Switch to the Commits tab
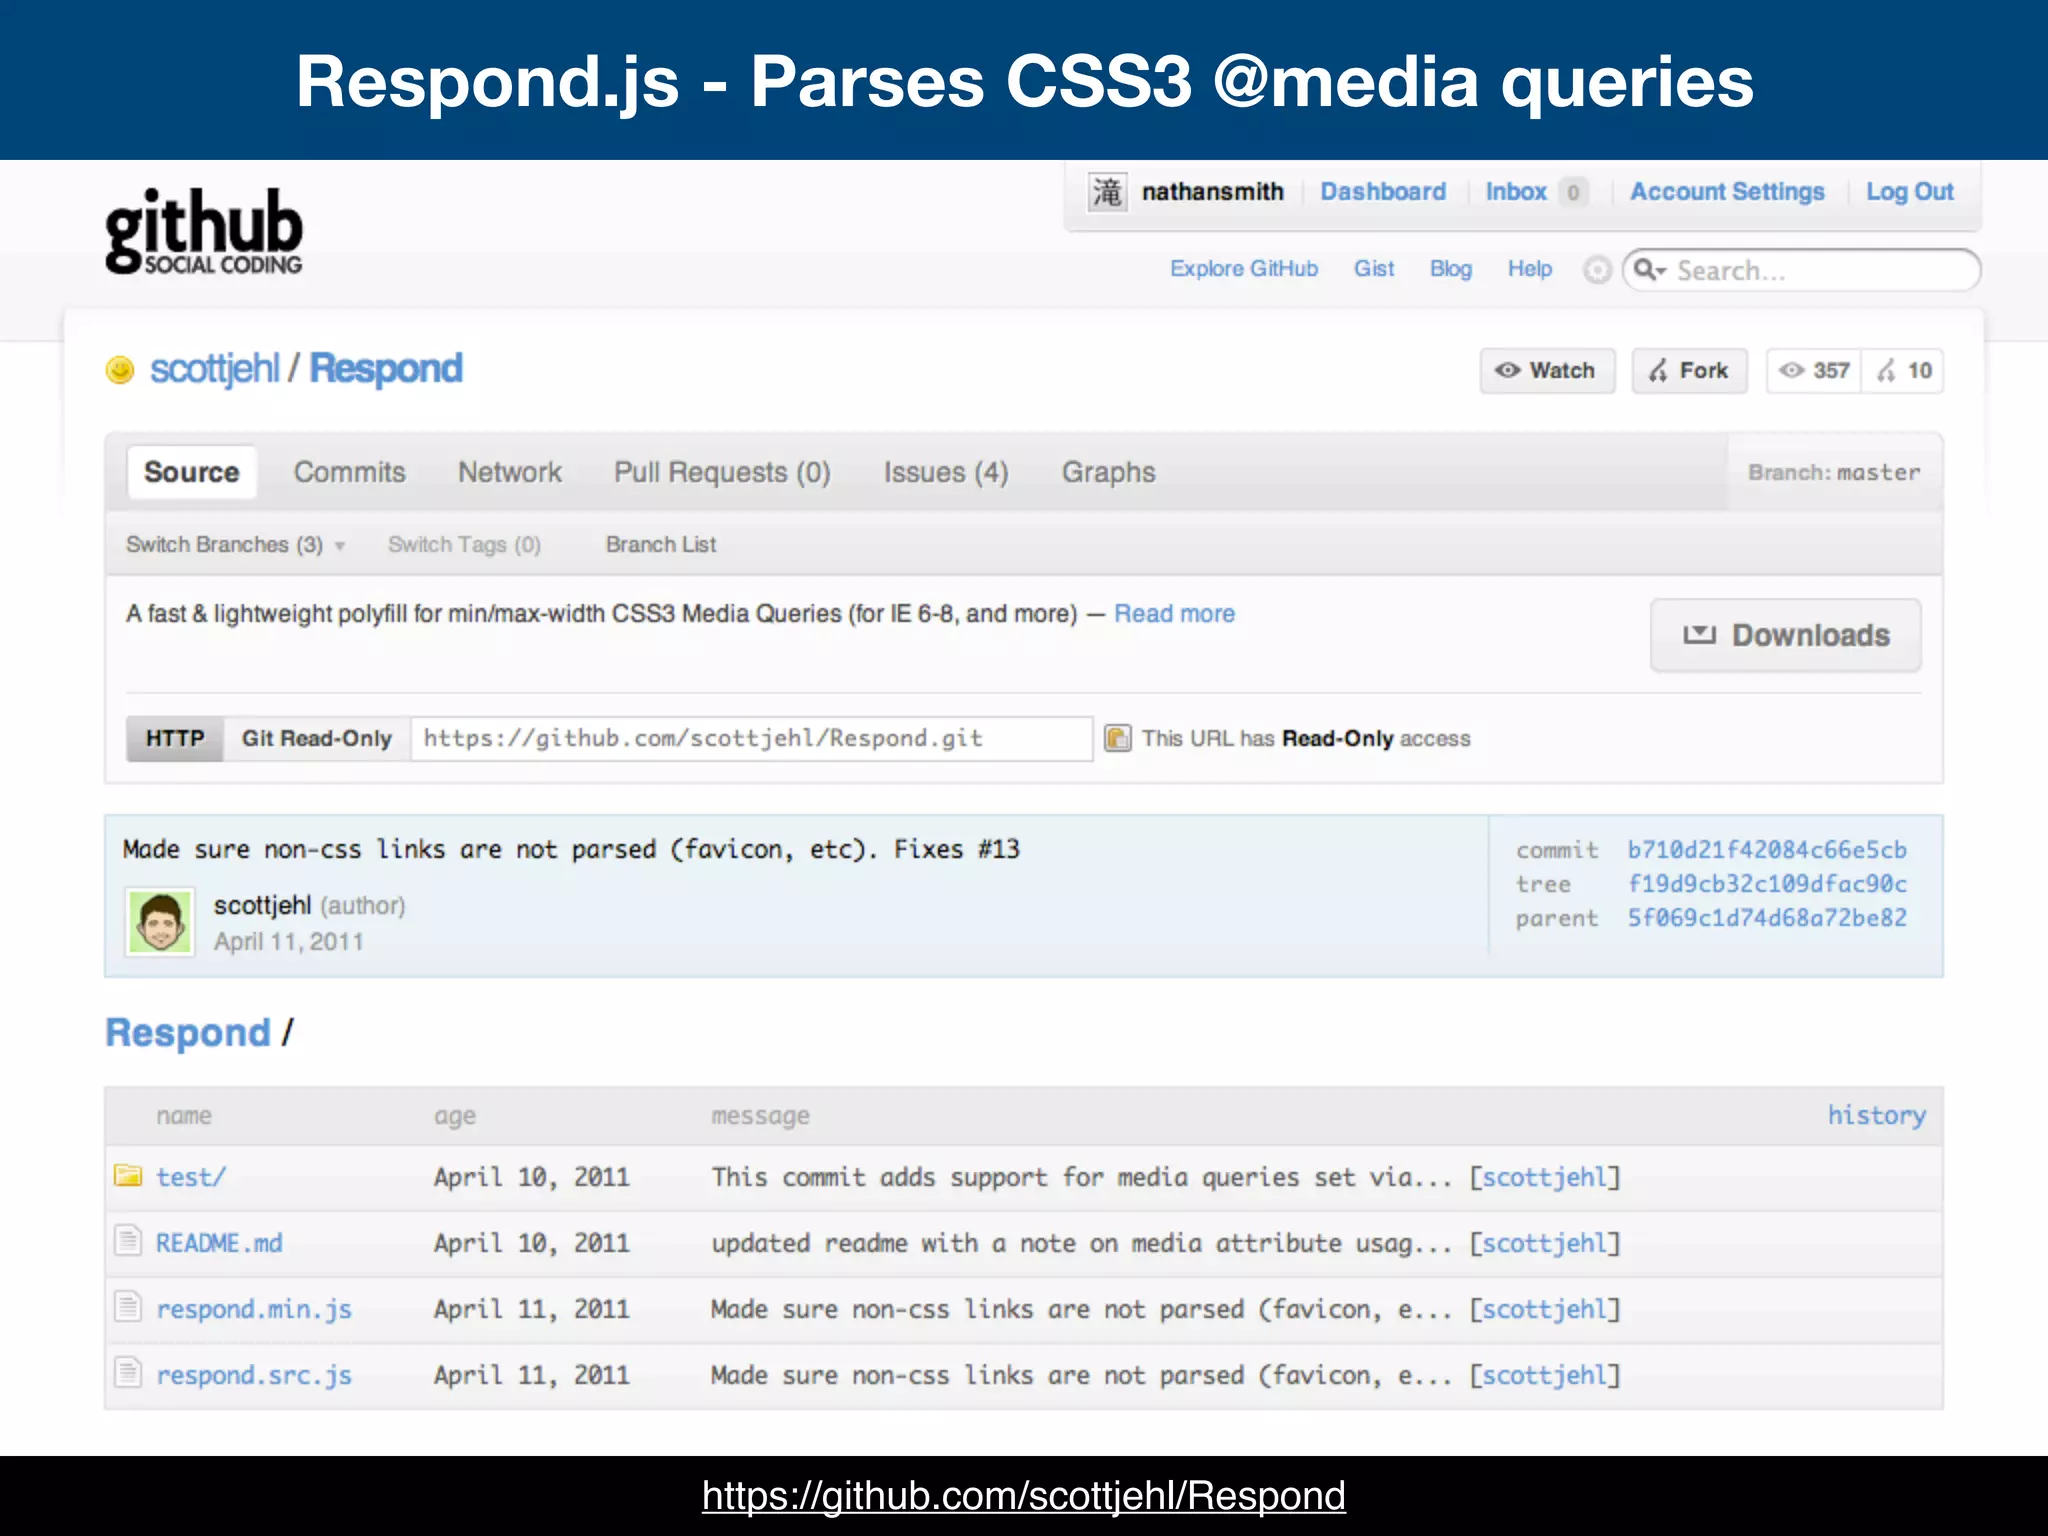Viewport: 2048px width, 1536px height. point(349,472)
